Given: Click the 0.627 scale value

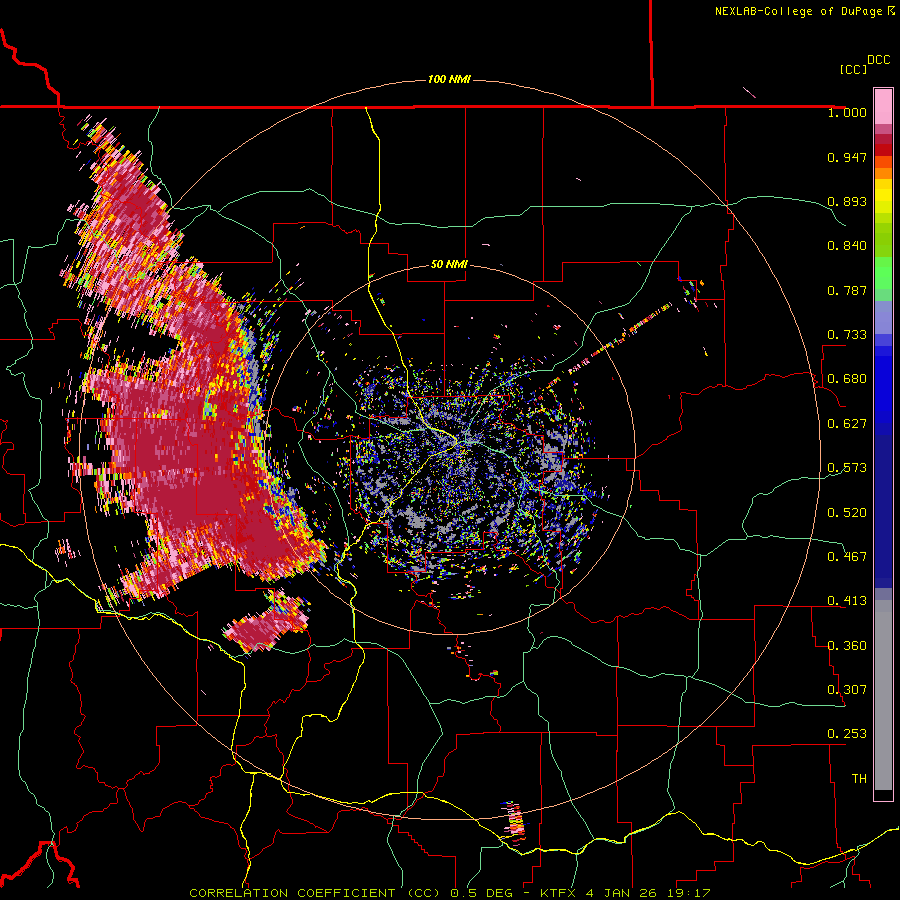Looking at the screenshot, I should tap(847, 424).
